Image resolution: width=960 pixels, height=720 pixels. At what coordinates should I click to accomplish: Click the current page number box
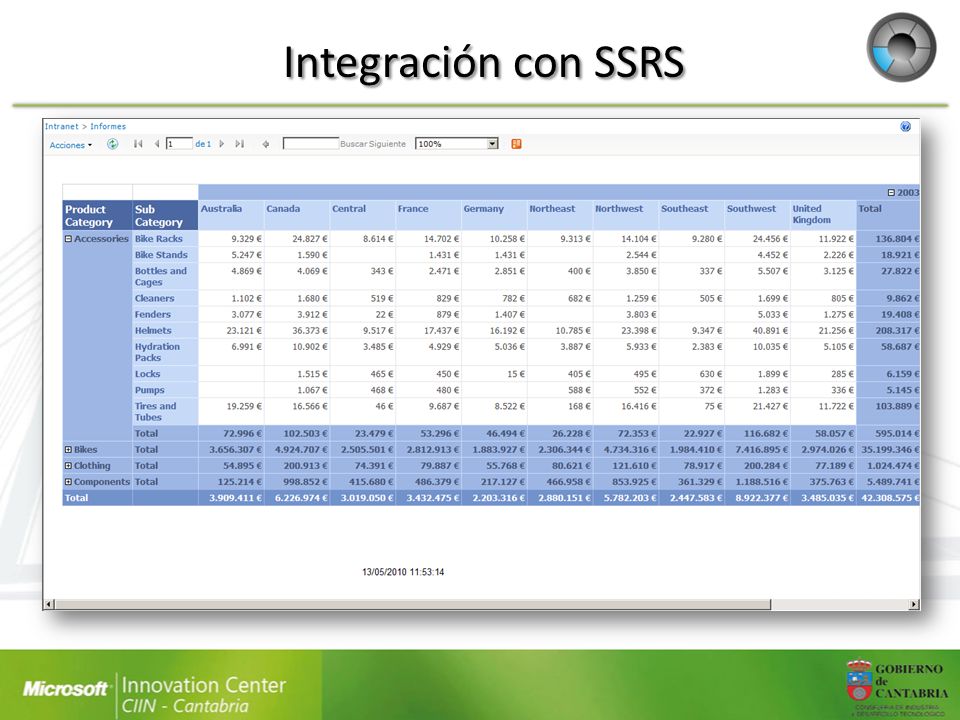click(x=179, y=144)
